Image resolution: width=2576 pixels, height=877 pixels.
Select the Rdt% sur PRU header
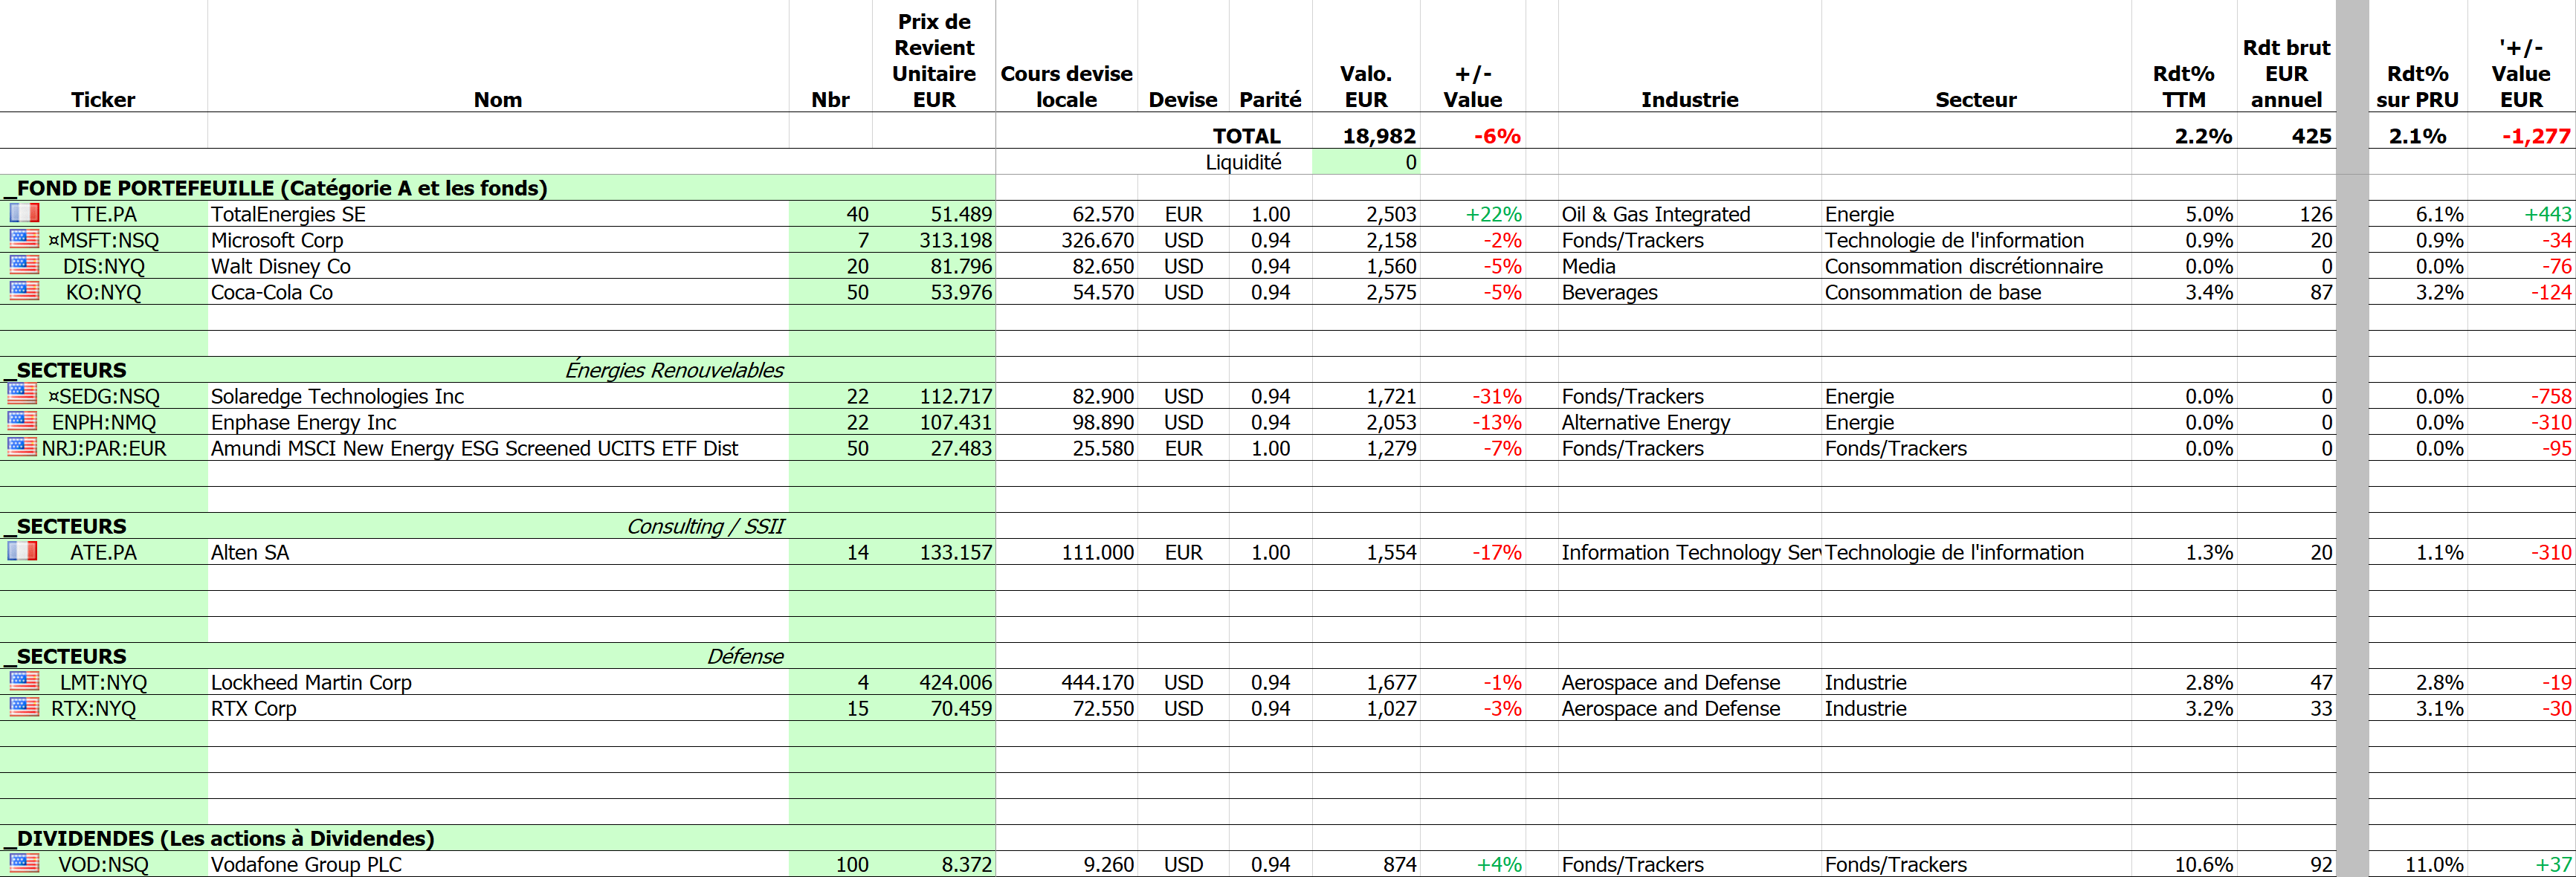2417,86
